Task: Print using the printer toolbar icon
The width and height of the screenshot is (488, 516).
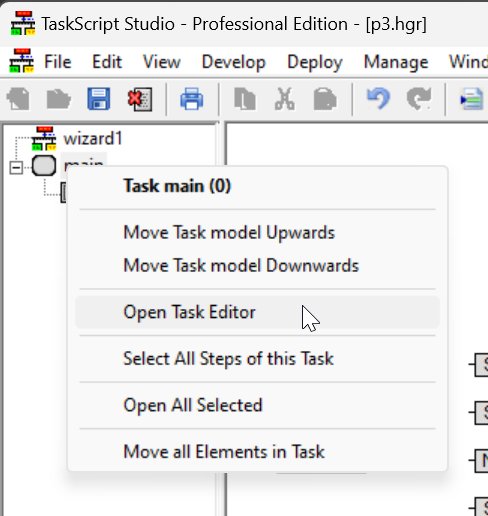Action: pos(192,99)
